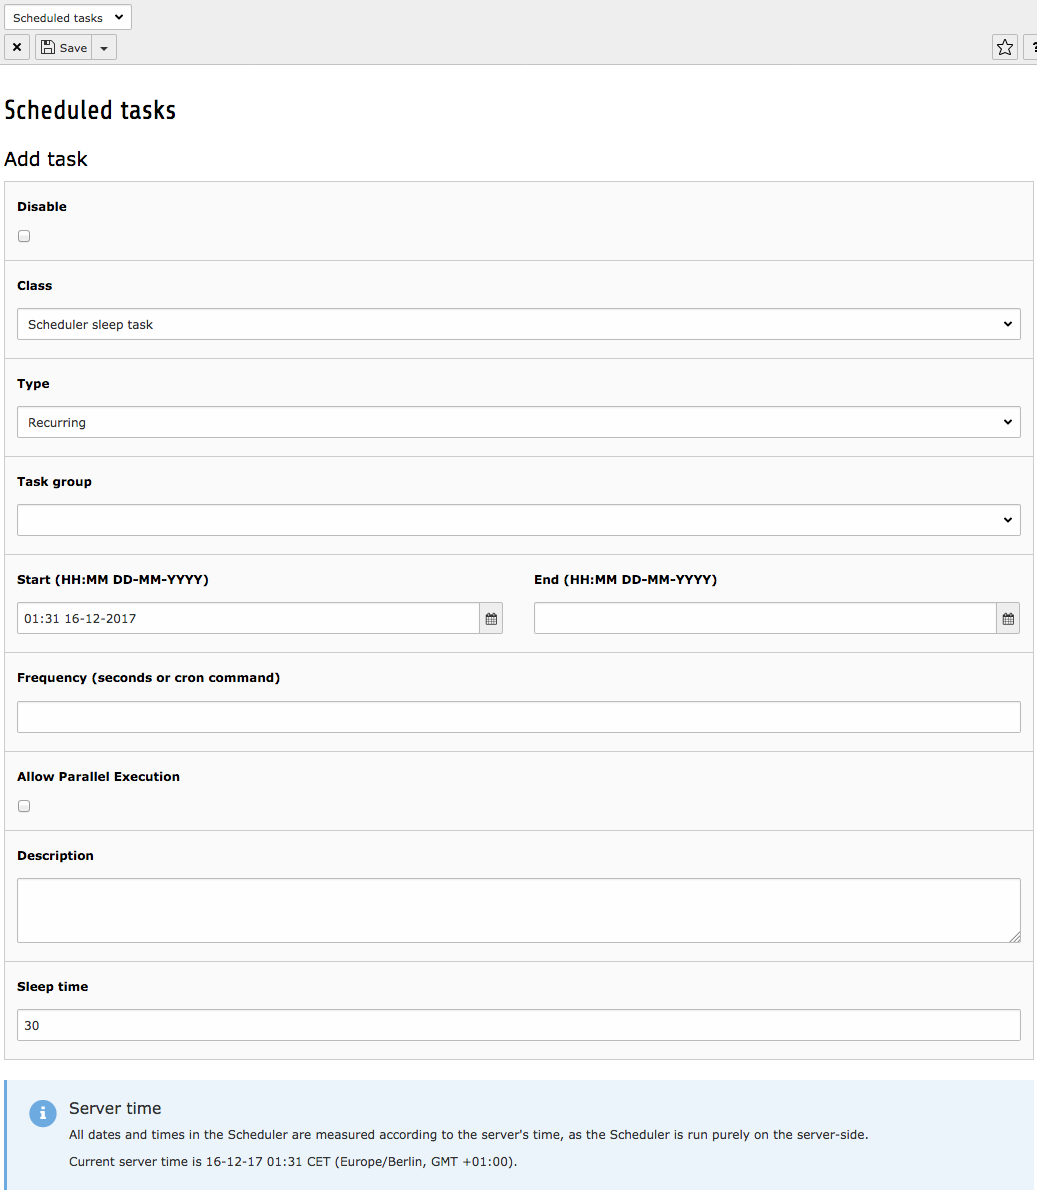Click the Server time info icon
1037x1198 pixels.
(x=43, y=1113)
